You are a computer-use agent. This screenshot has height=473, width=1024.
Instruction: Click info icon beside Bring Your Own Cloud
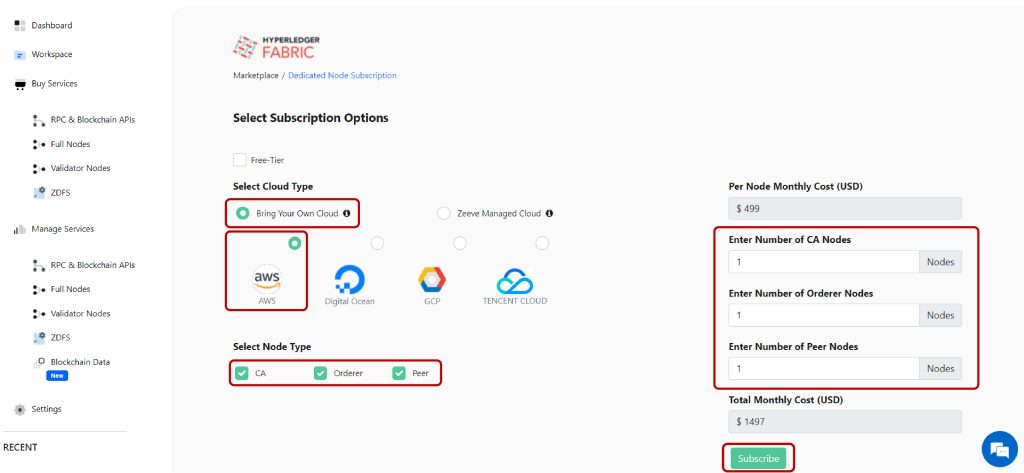(346, 214)
